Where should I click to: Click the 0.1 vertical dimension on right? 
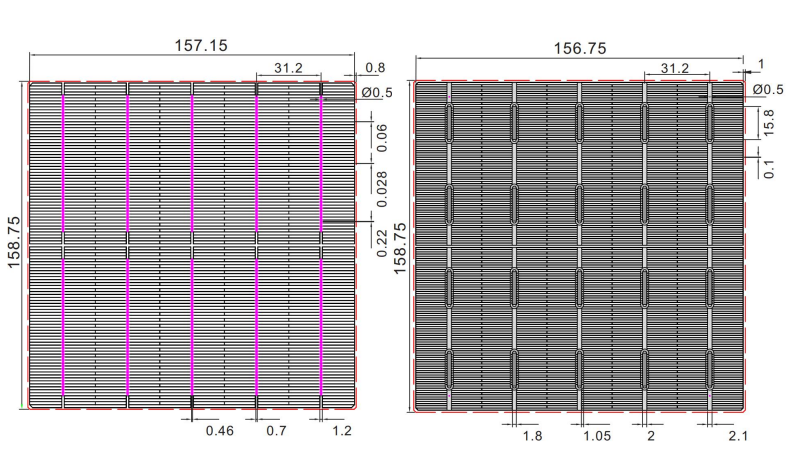(766, 167)
